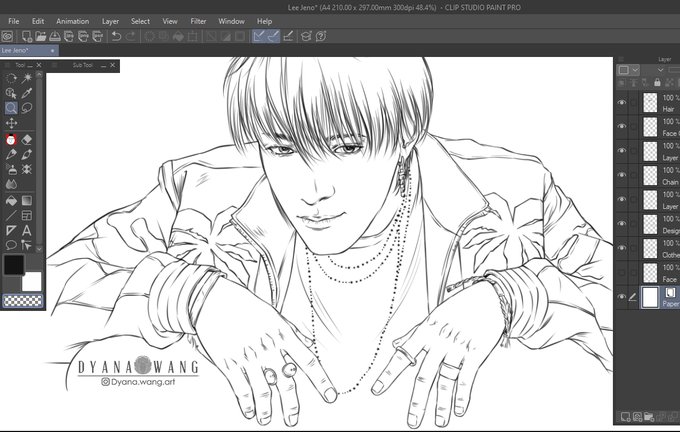Select the snowman custom brush tool
This screenshot has width=680, height=432.
click(x=11, y=140)
